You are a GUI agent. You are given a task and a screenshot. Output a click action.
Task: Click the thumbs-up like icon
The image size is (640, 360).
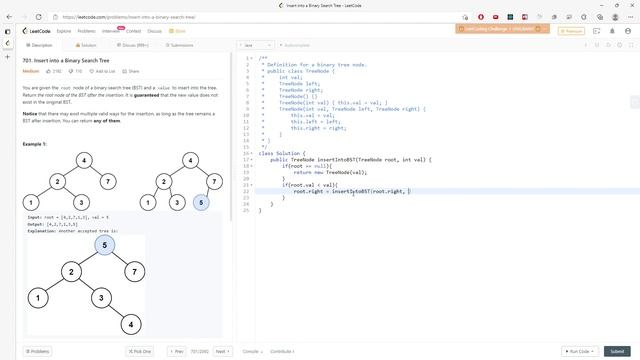tap(48, 71)
